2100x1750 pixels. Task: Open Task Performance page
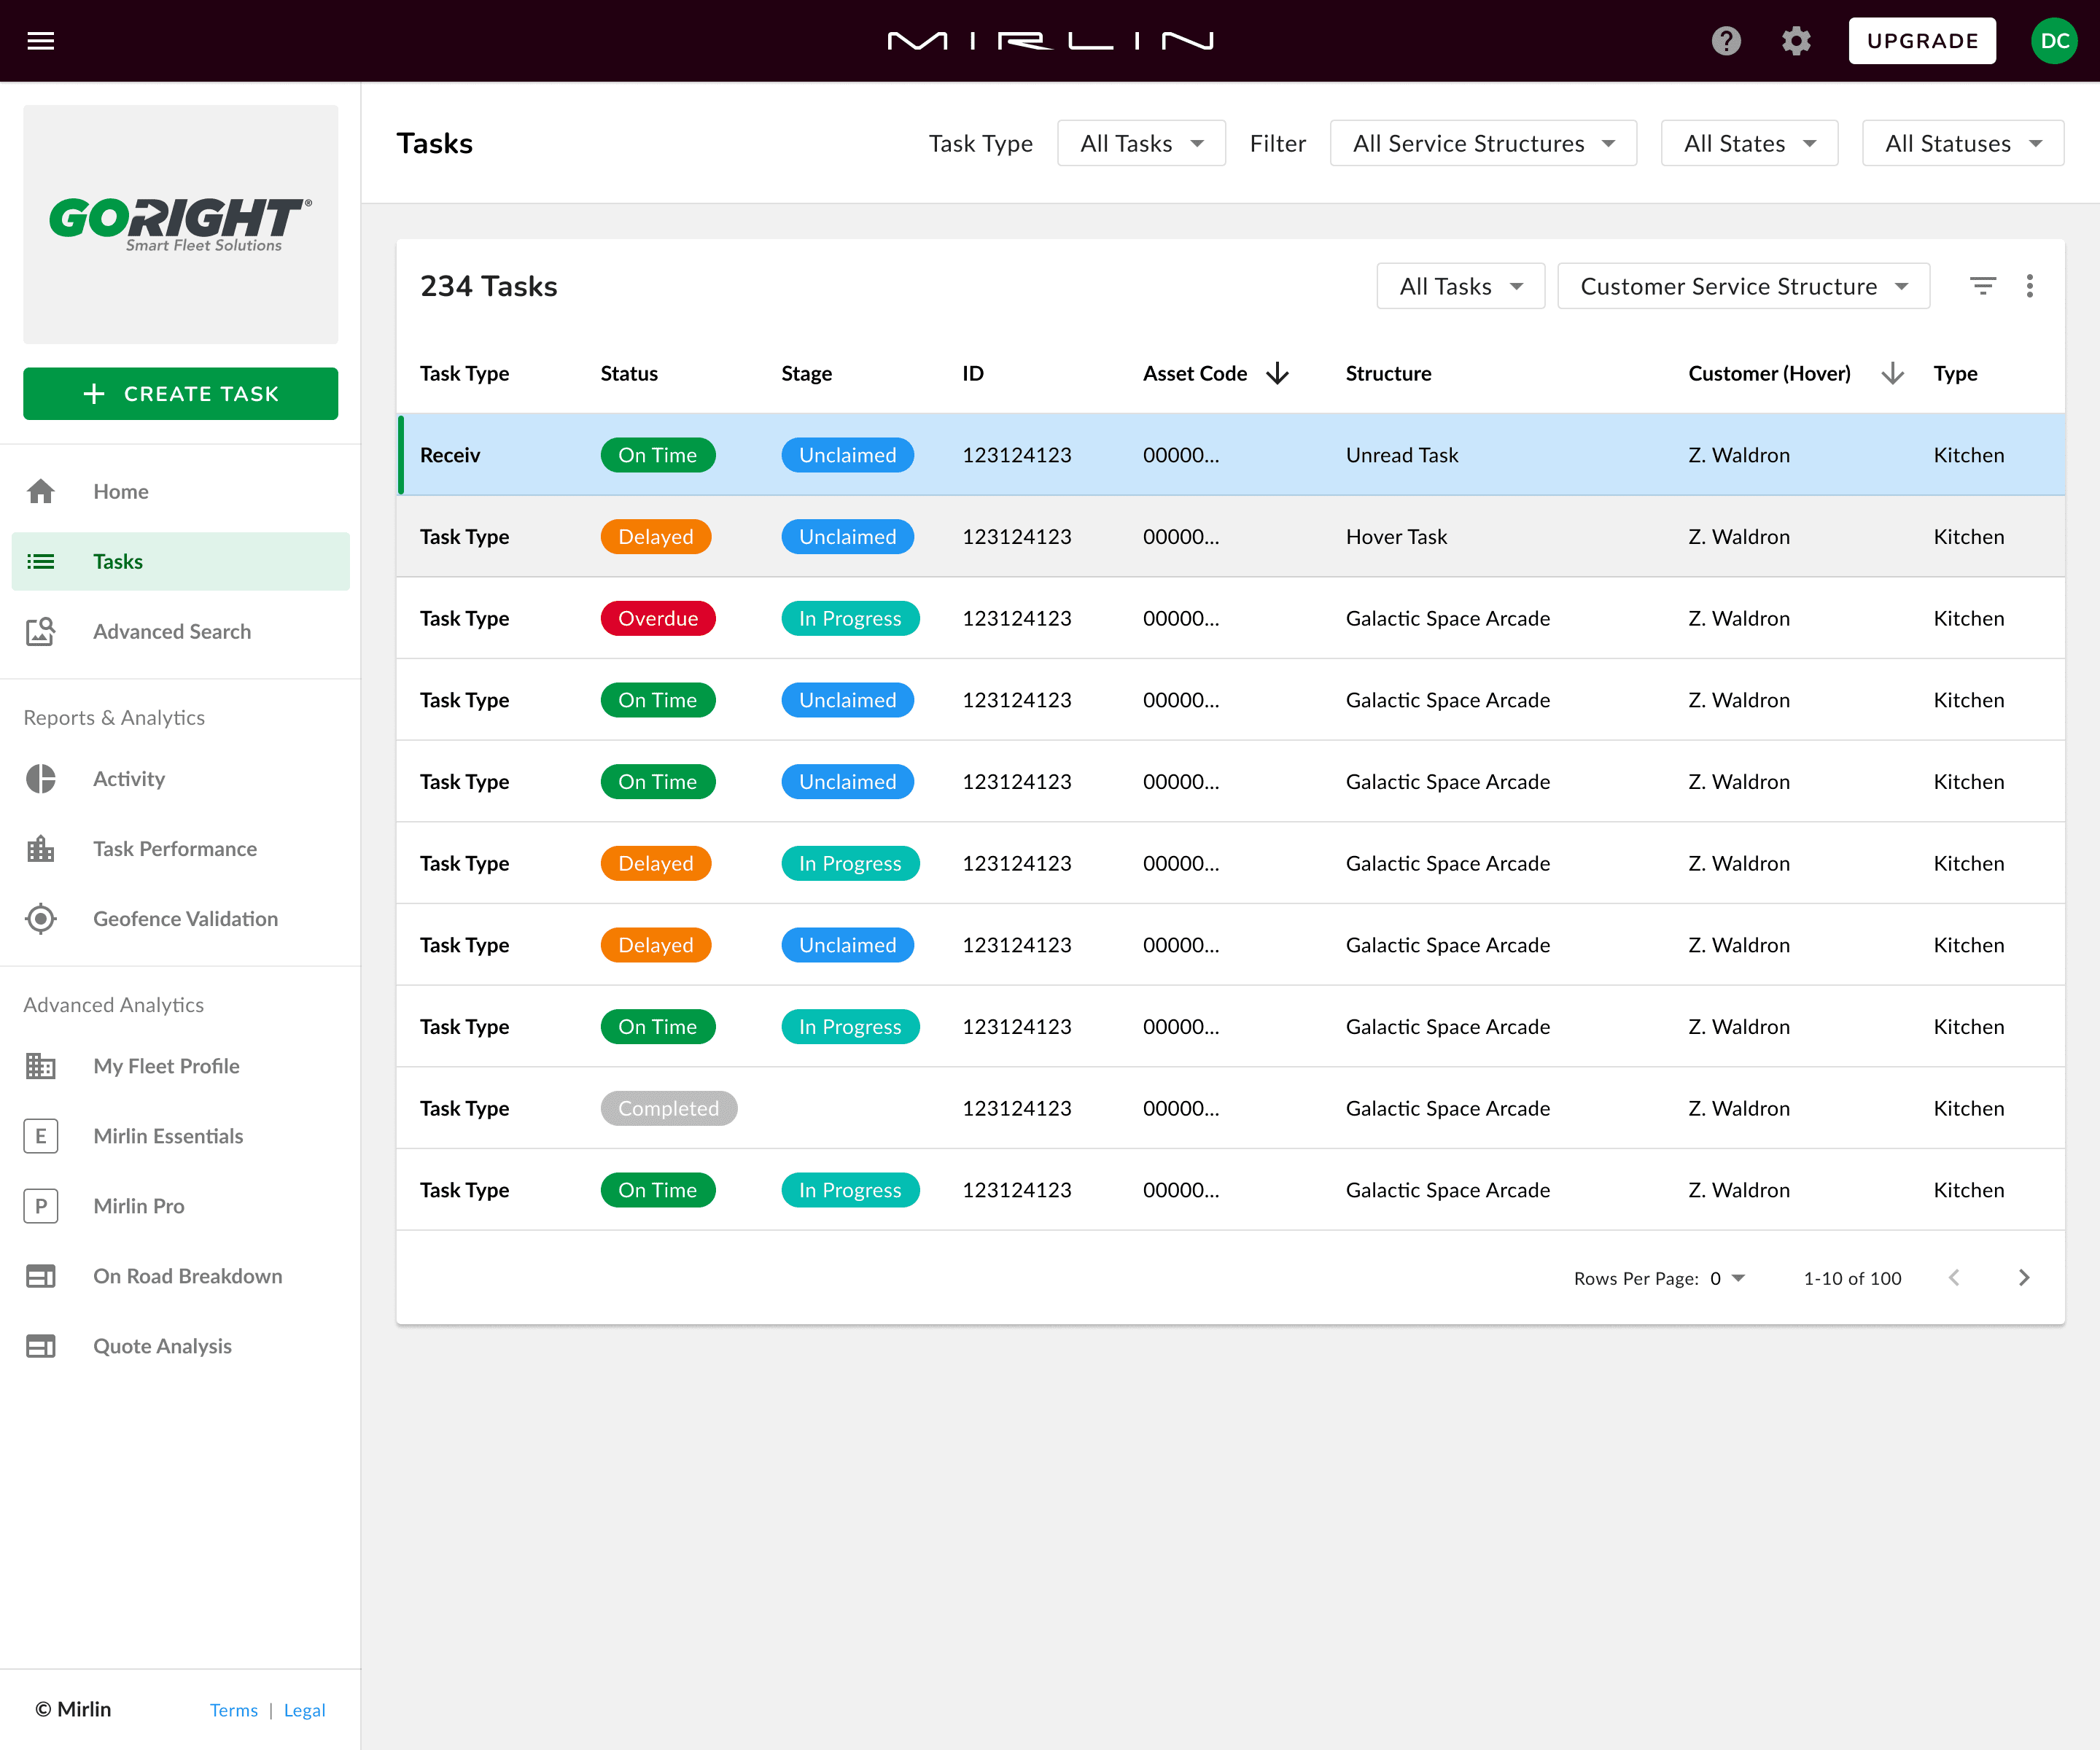pyautogui.click(x=180, y=848)
